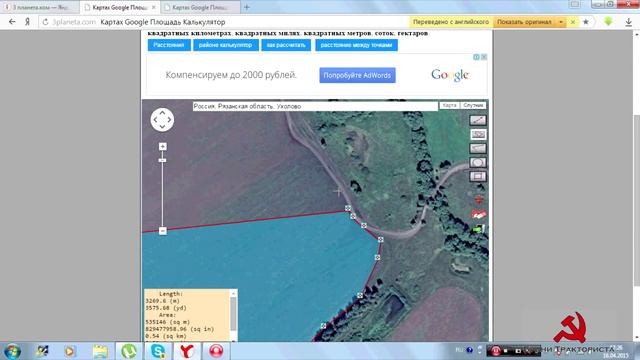Select the rectangle drawing tool
Screen dimensions: 640x360
[478, 176]
